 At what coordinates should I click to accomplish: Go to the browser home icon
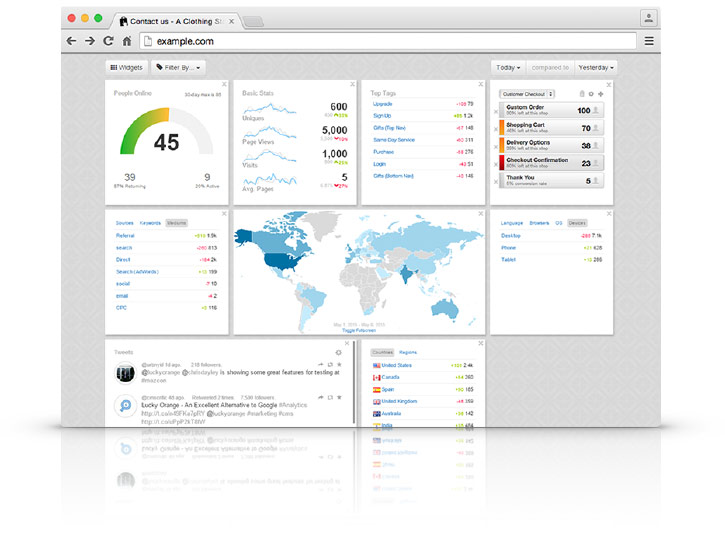[127, 41]
